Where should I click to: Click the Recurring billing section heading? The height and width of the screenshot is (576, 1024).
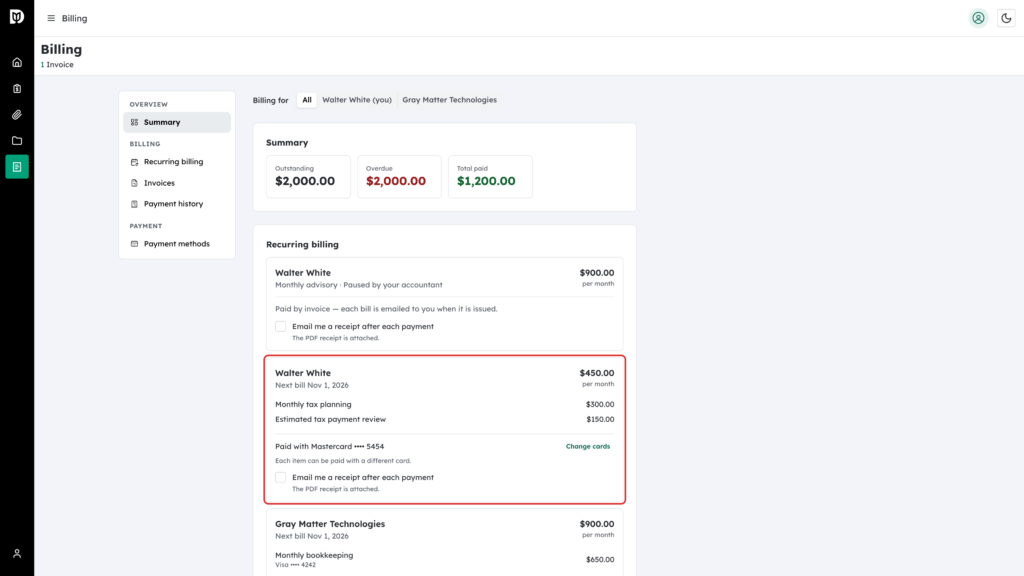(302, 244)
